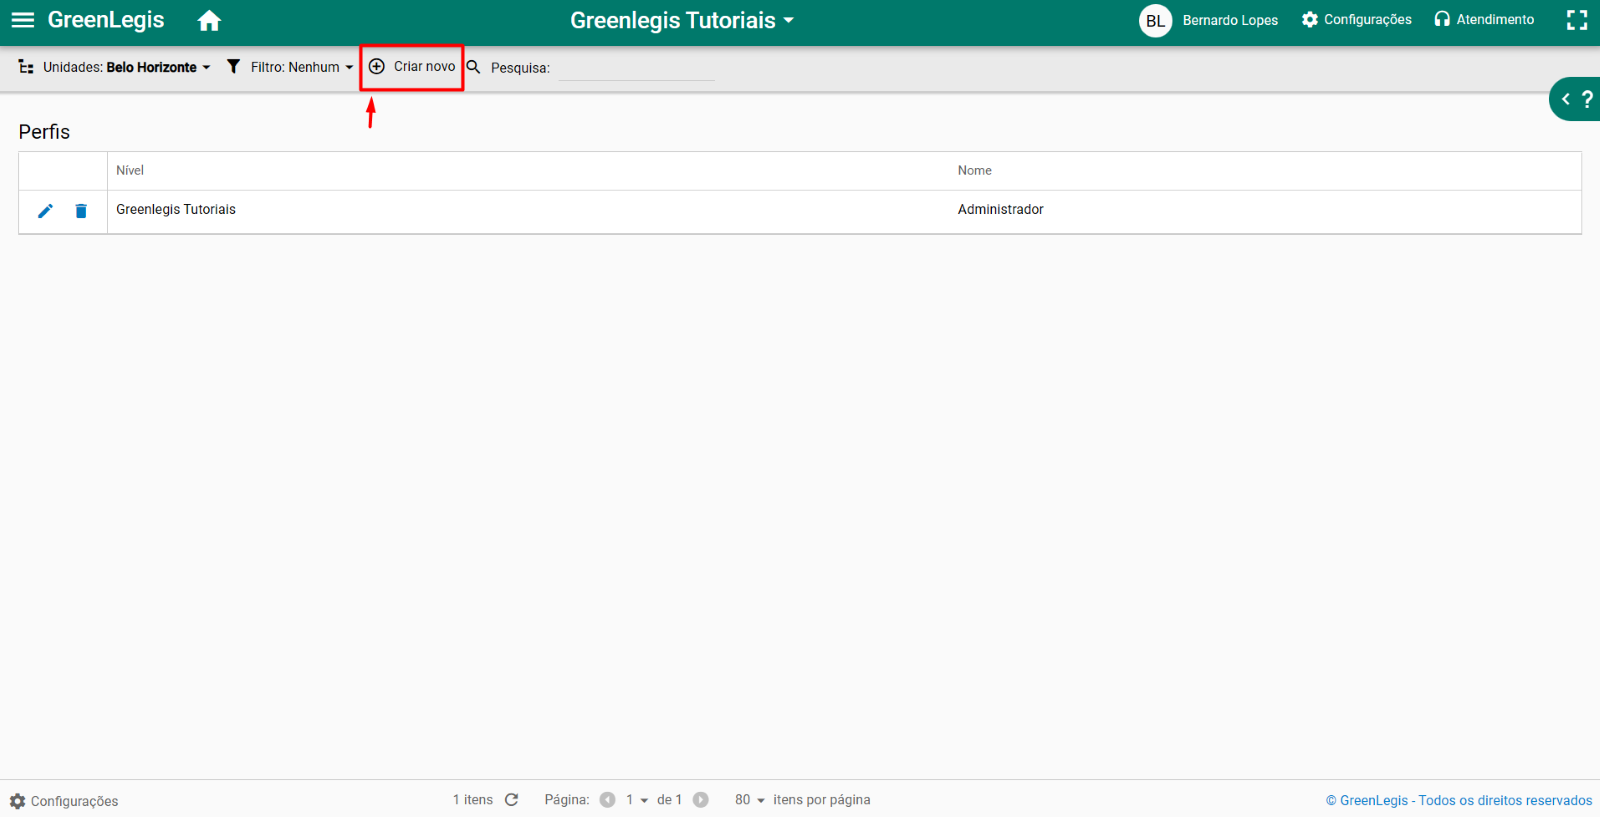Click the search magnifier icon
This screenshot has height=817, width=1600.
[x=474, y=67]
